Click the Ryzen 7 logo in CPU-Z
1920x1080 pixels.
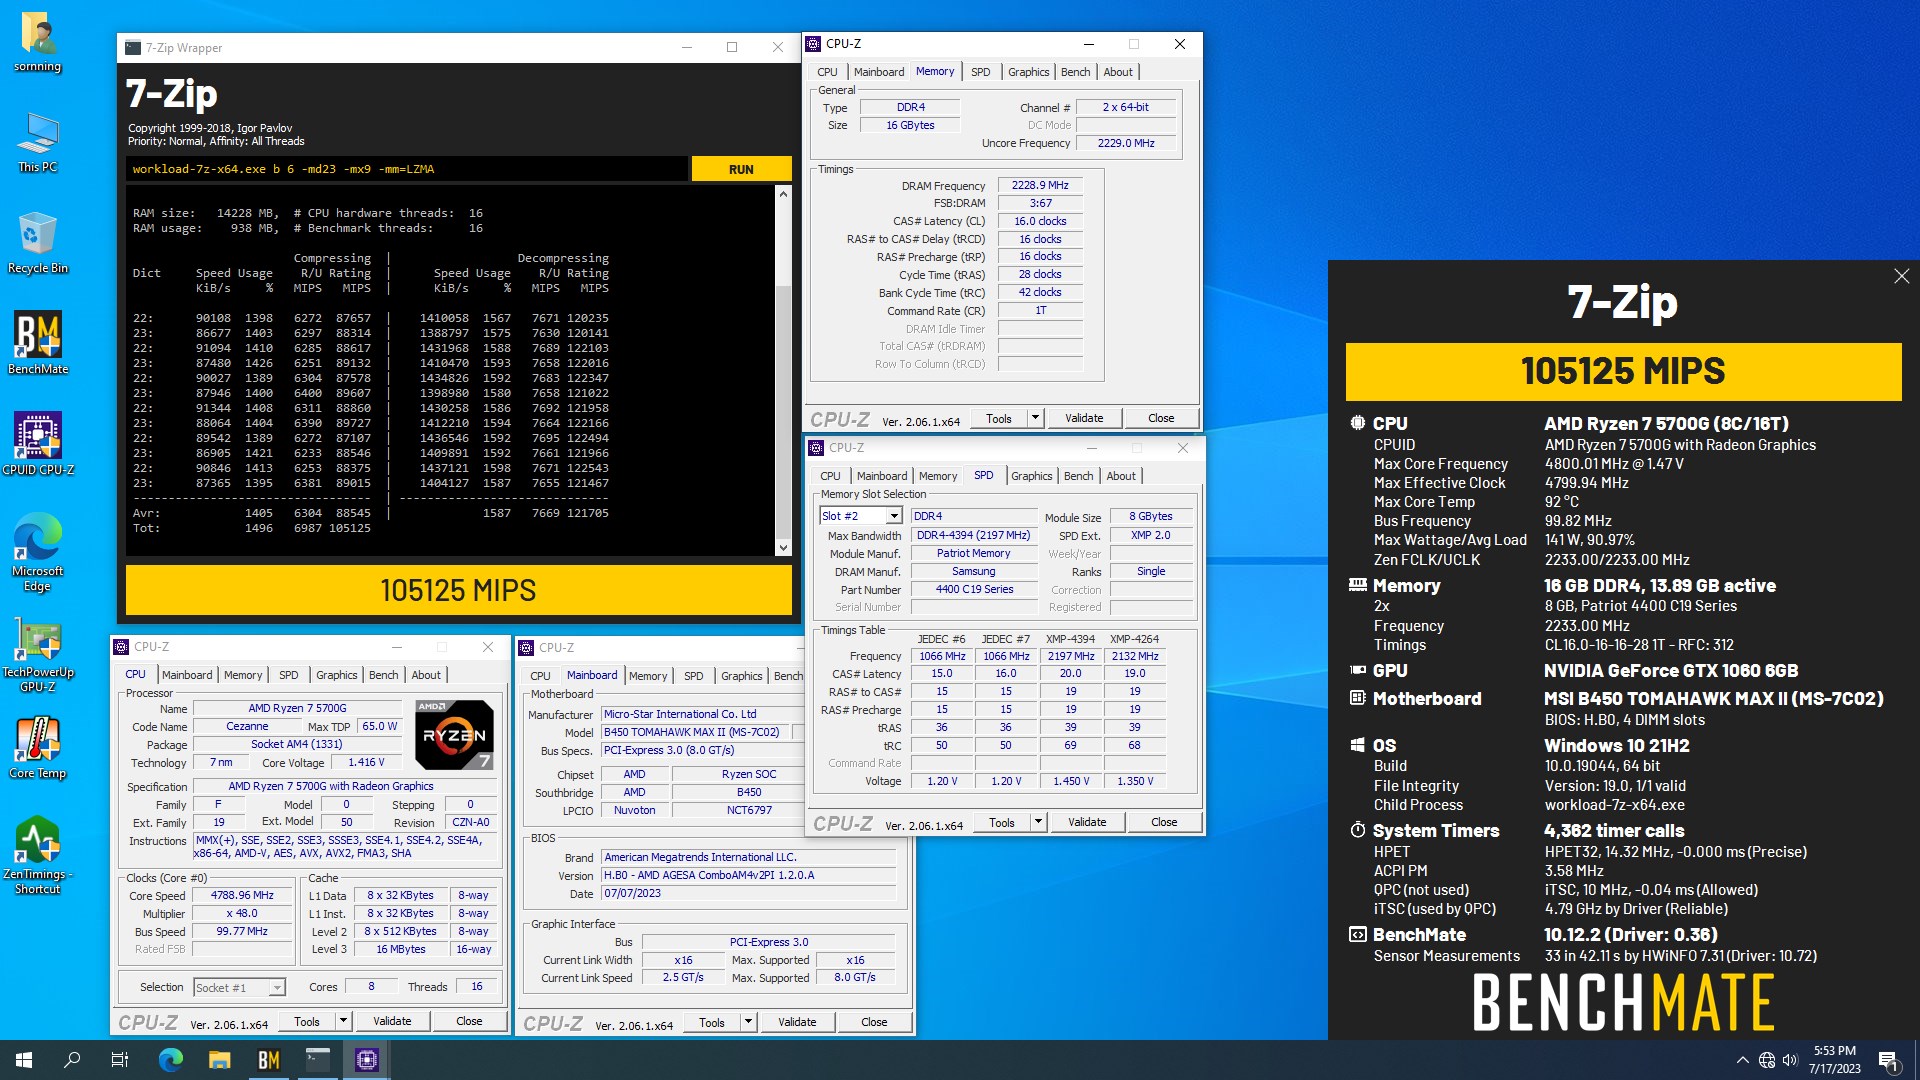(454, 735)
